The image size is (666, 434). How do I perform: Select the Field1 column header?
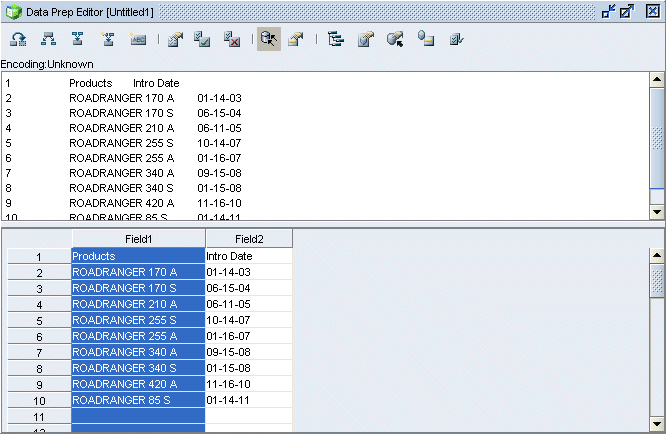click(x=138, y=239)
